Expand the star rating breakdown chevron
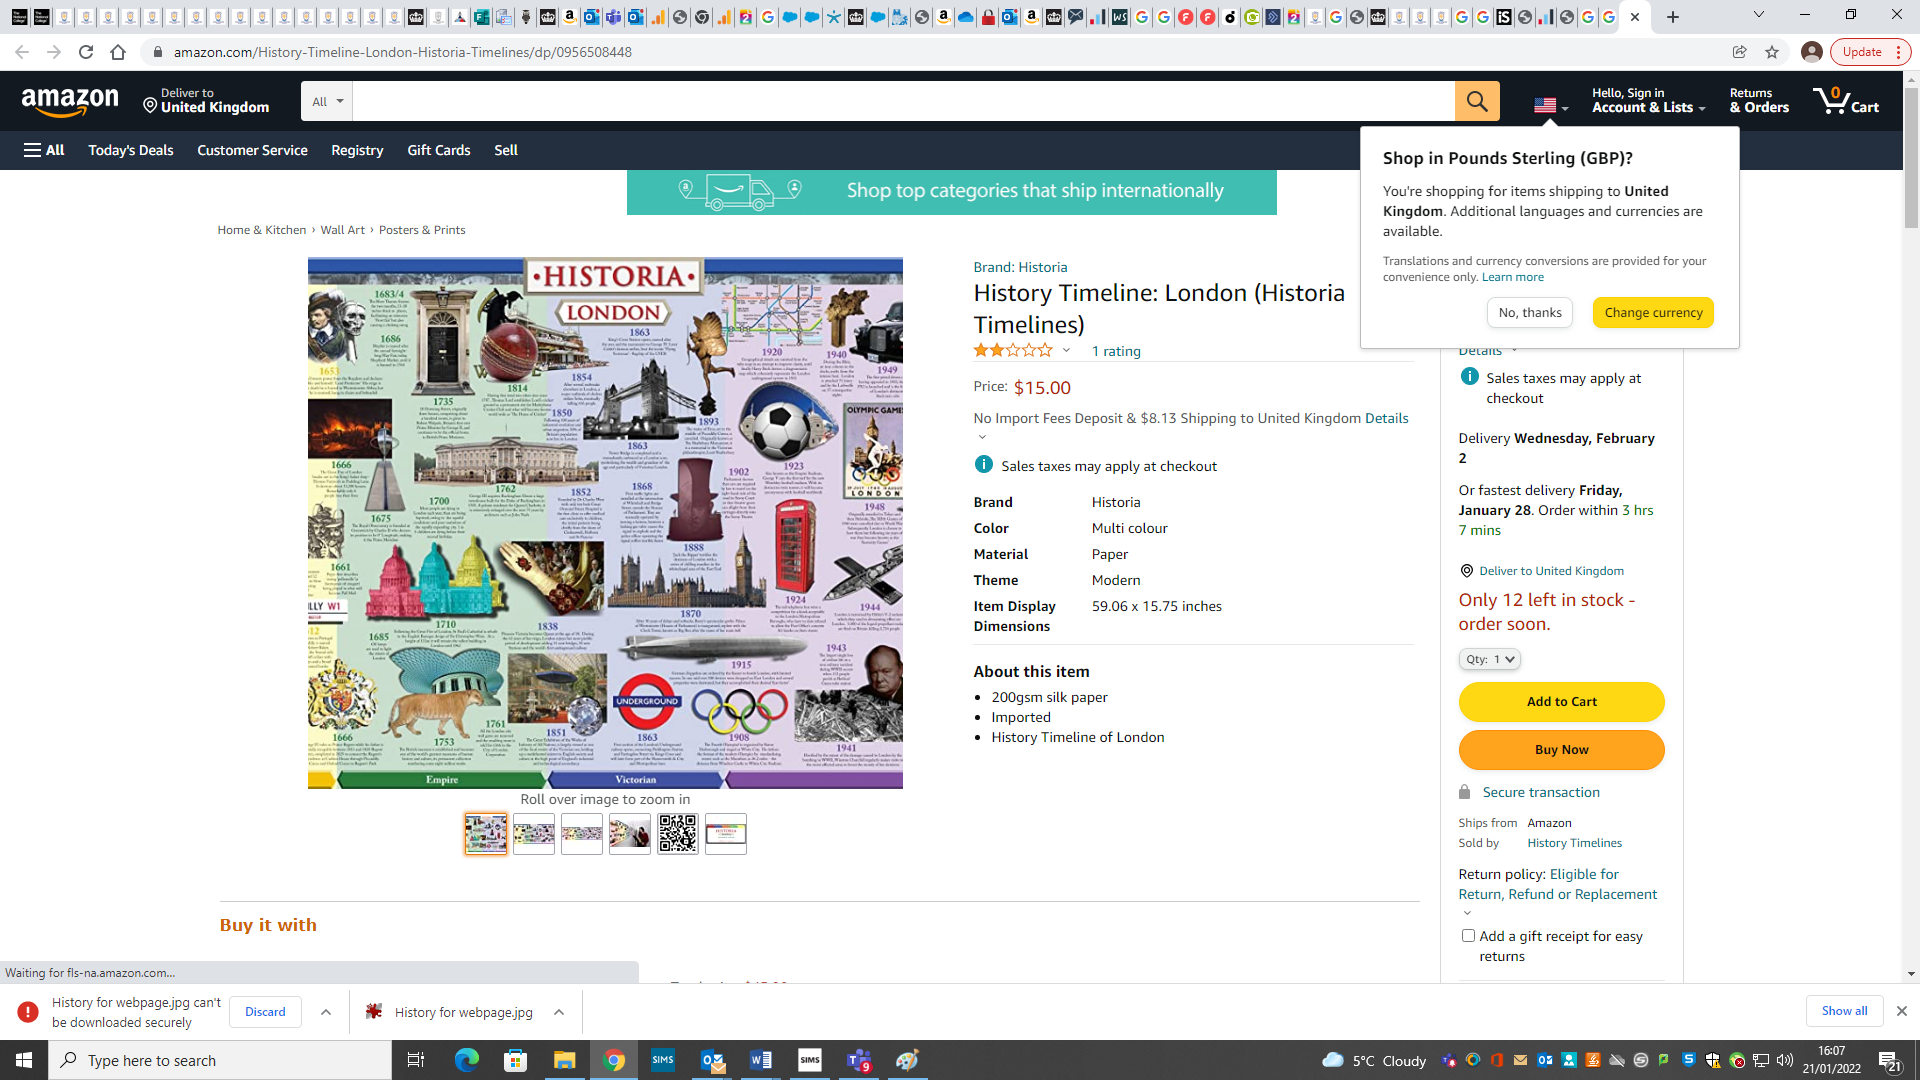This screenshot has width=1920, height=1080. [1066, 350]
